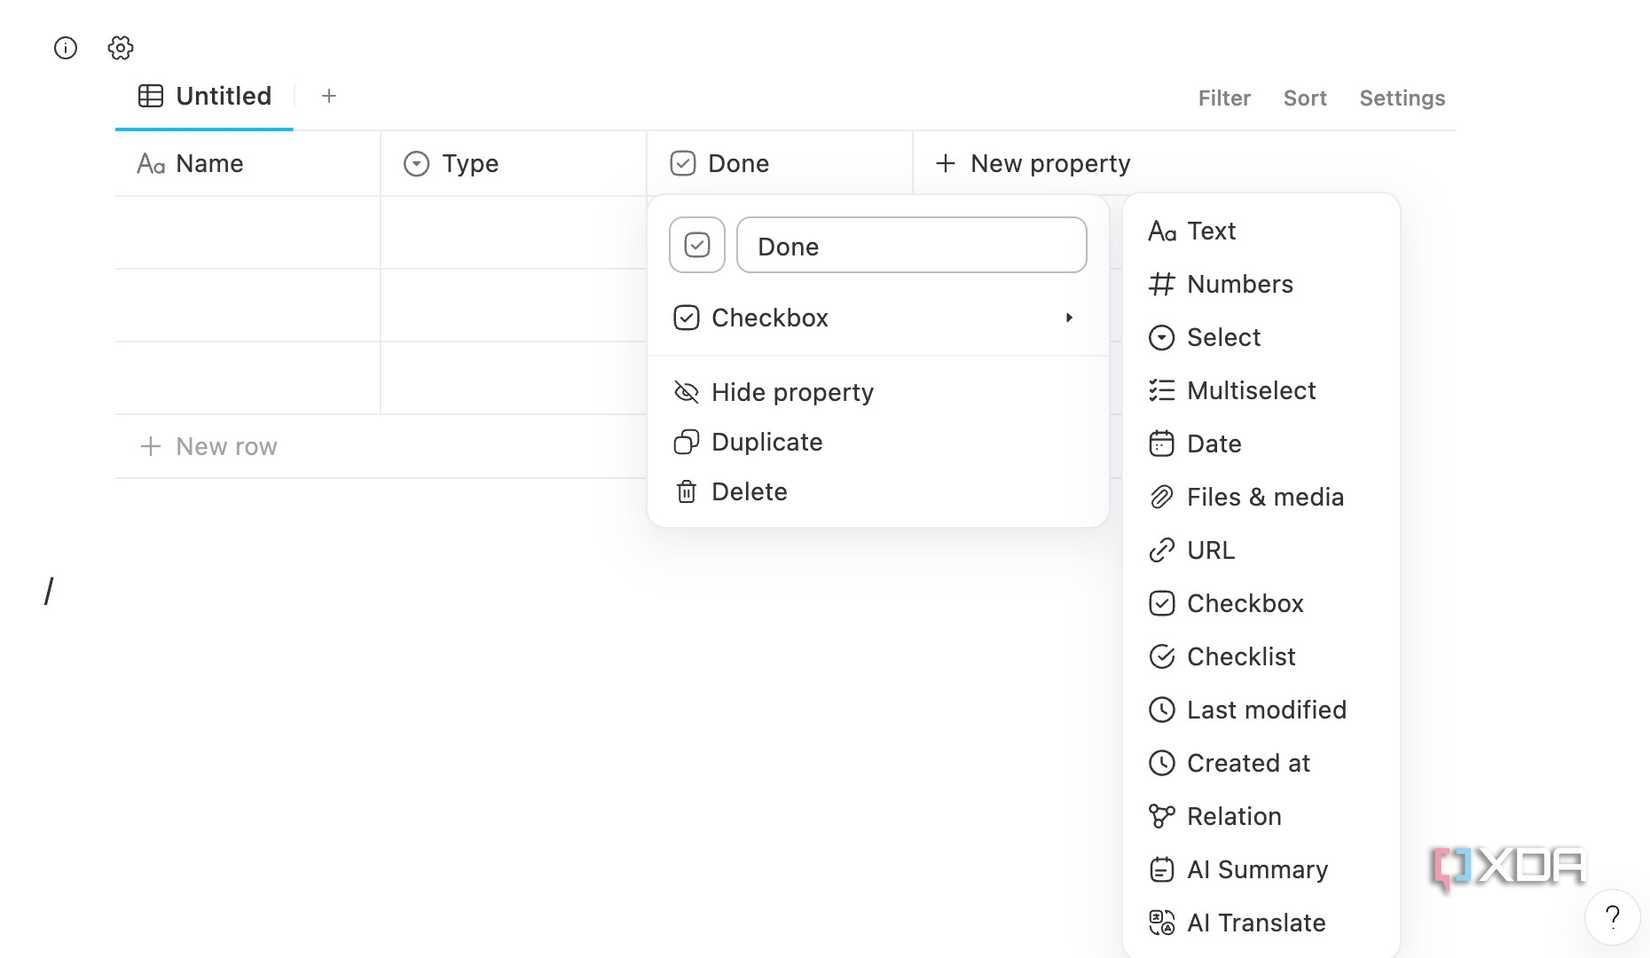This screenshot has width=1650, height=958.
Task: Open the settings gear icon
Action: [x=121, y=48]
